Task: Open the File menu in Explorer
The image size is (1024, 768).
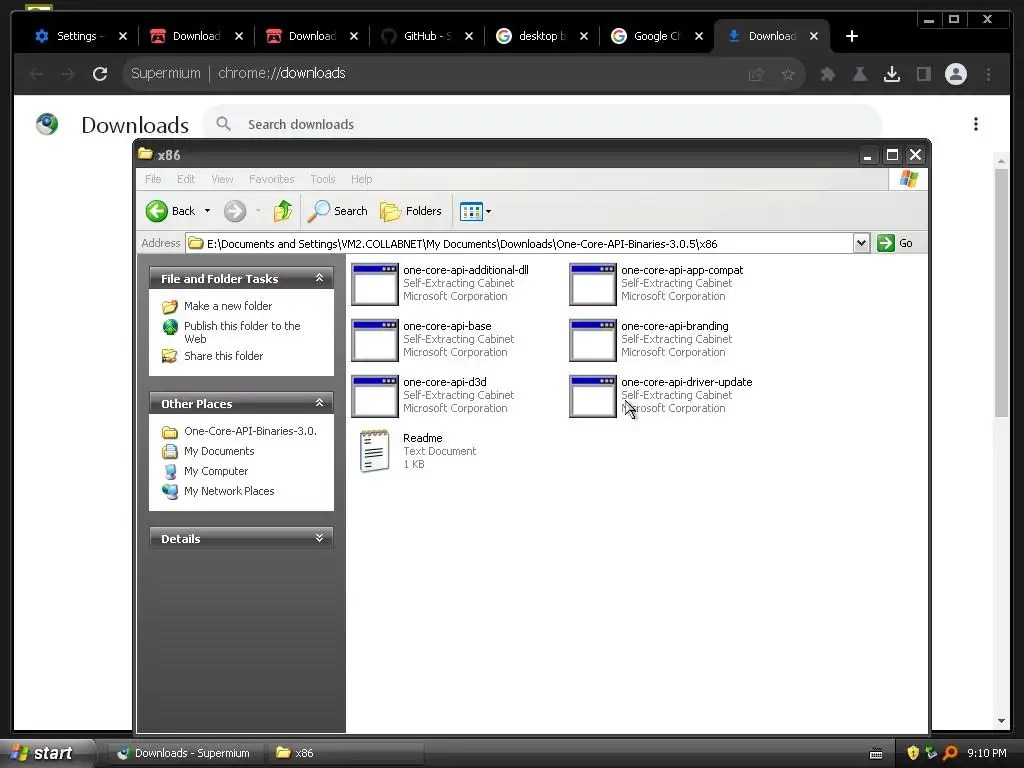Action: 153,179
